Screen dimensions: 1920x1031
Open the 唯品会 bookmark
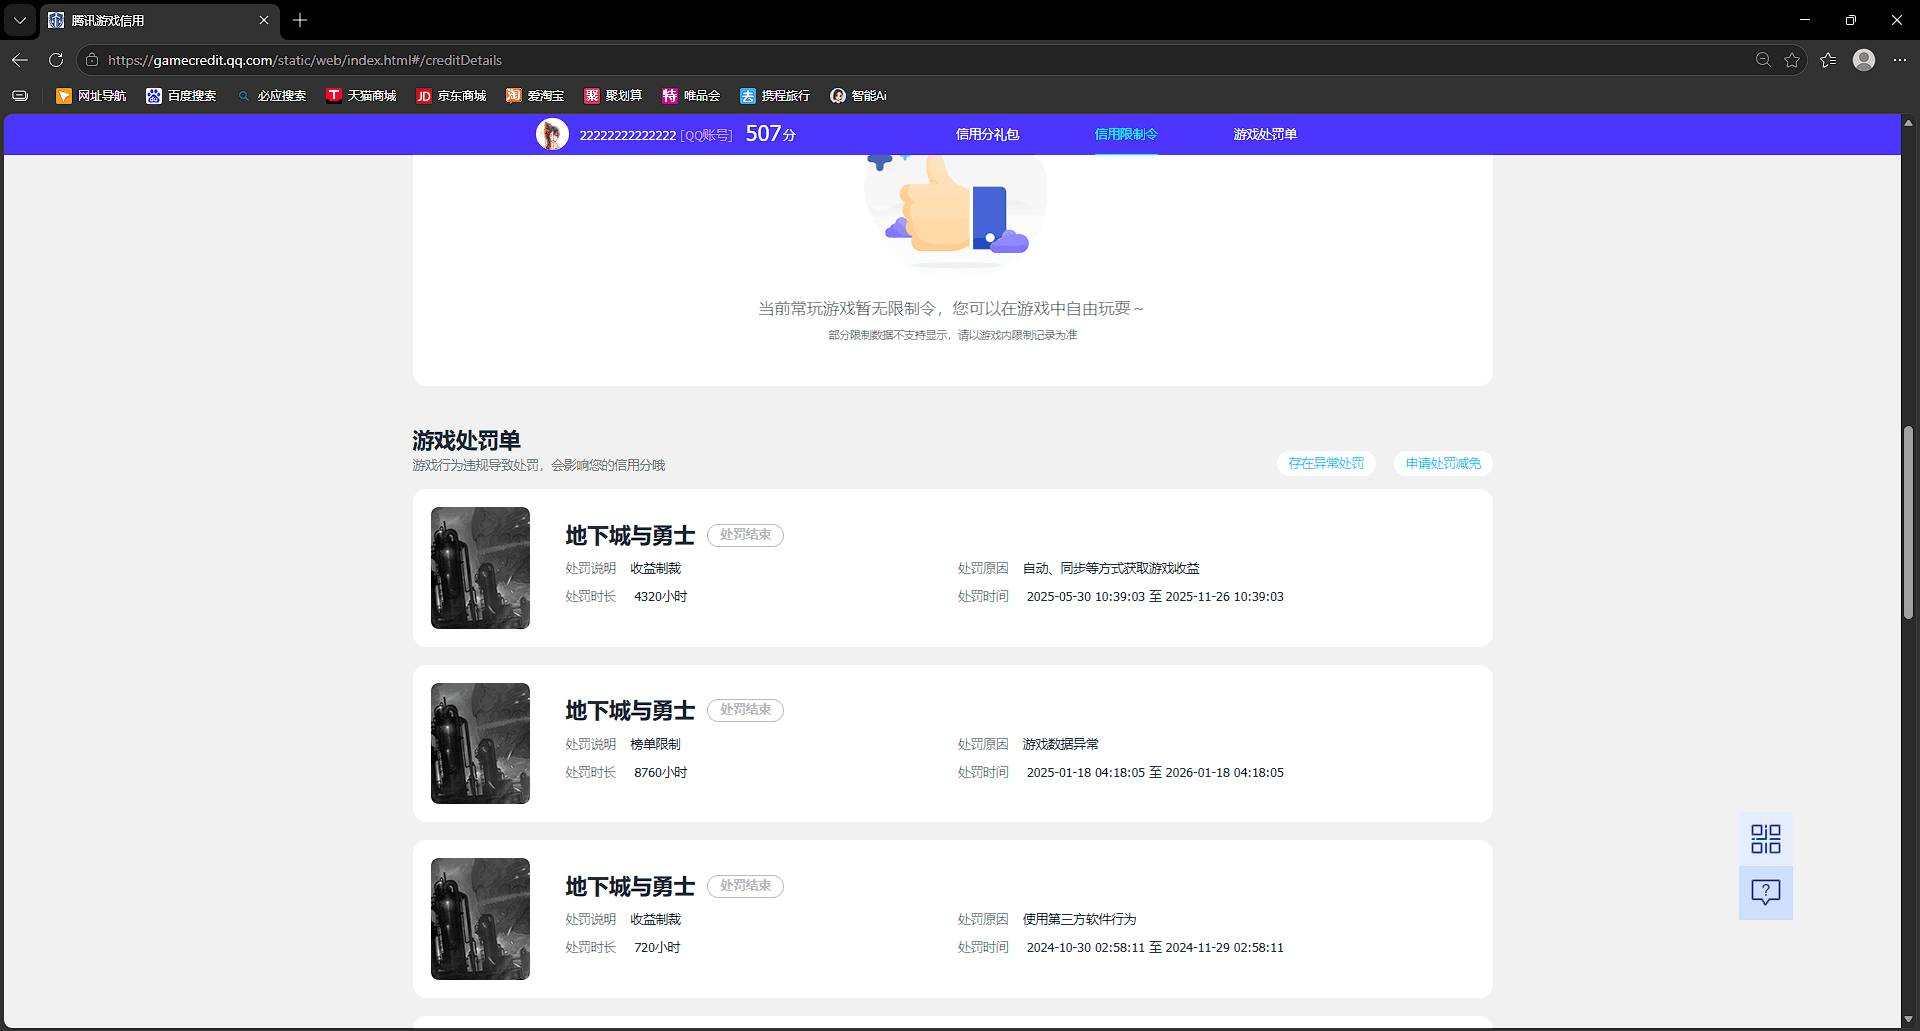tap(691, 96)
